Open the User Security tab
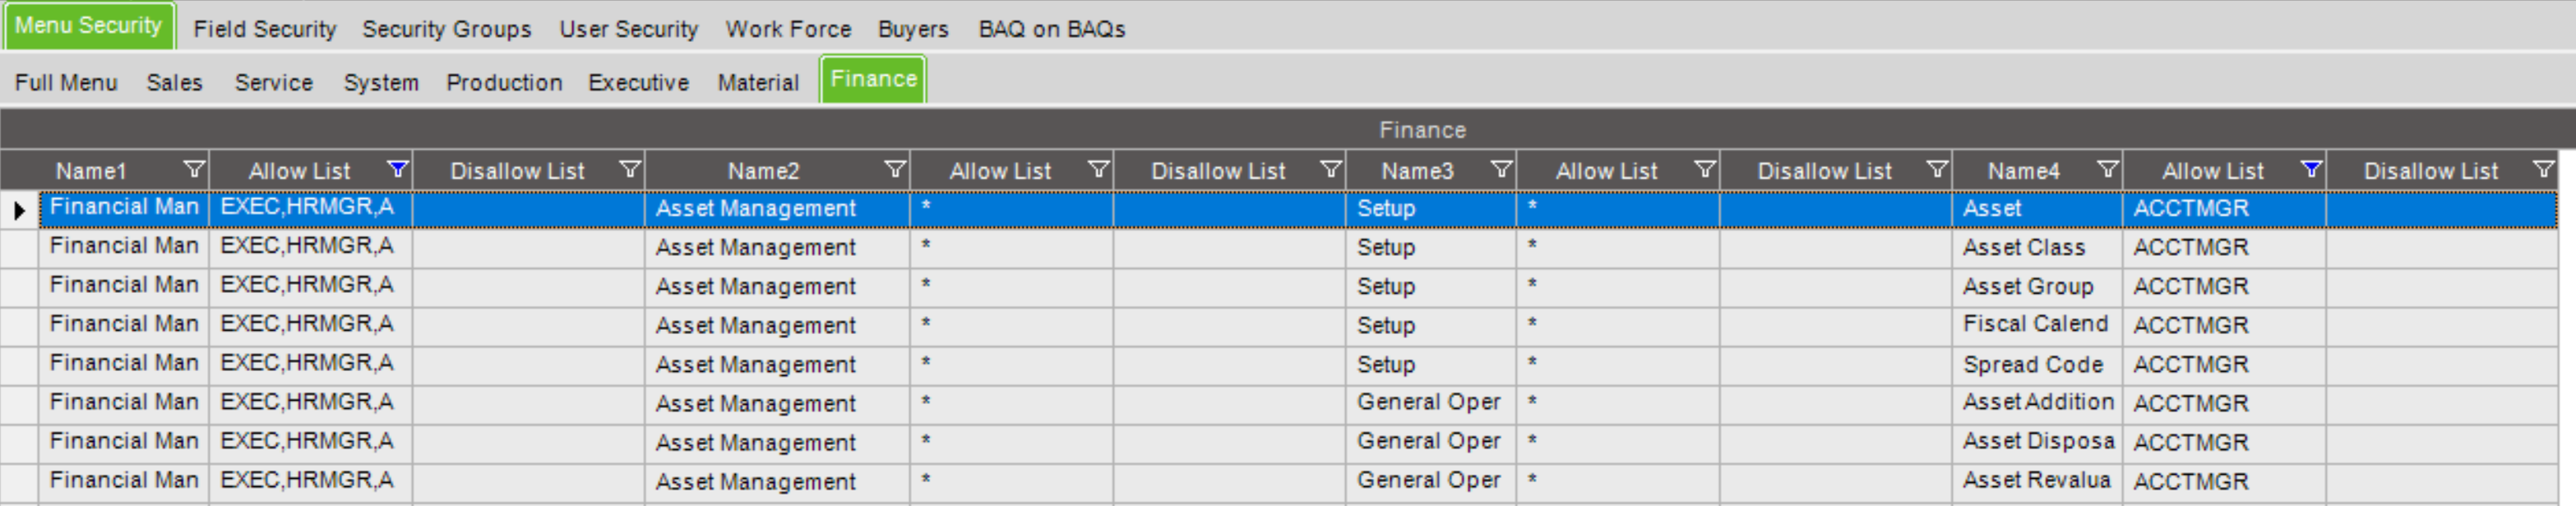The width and height of the screenshot is (2576, 506). pyautogui.click(x=628, y=29)
